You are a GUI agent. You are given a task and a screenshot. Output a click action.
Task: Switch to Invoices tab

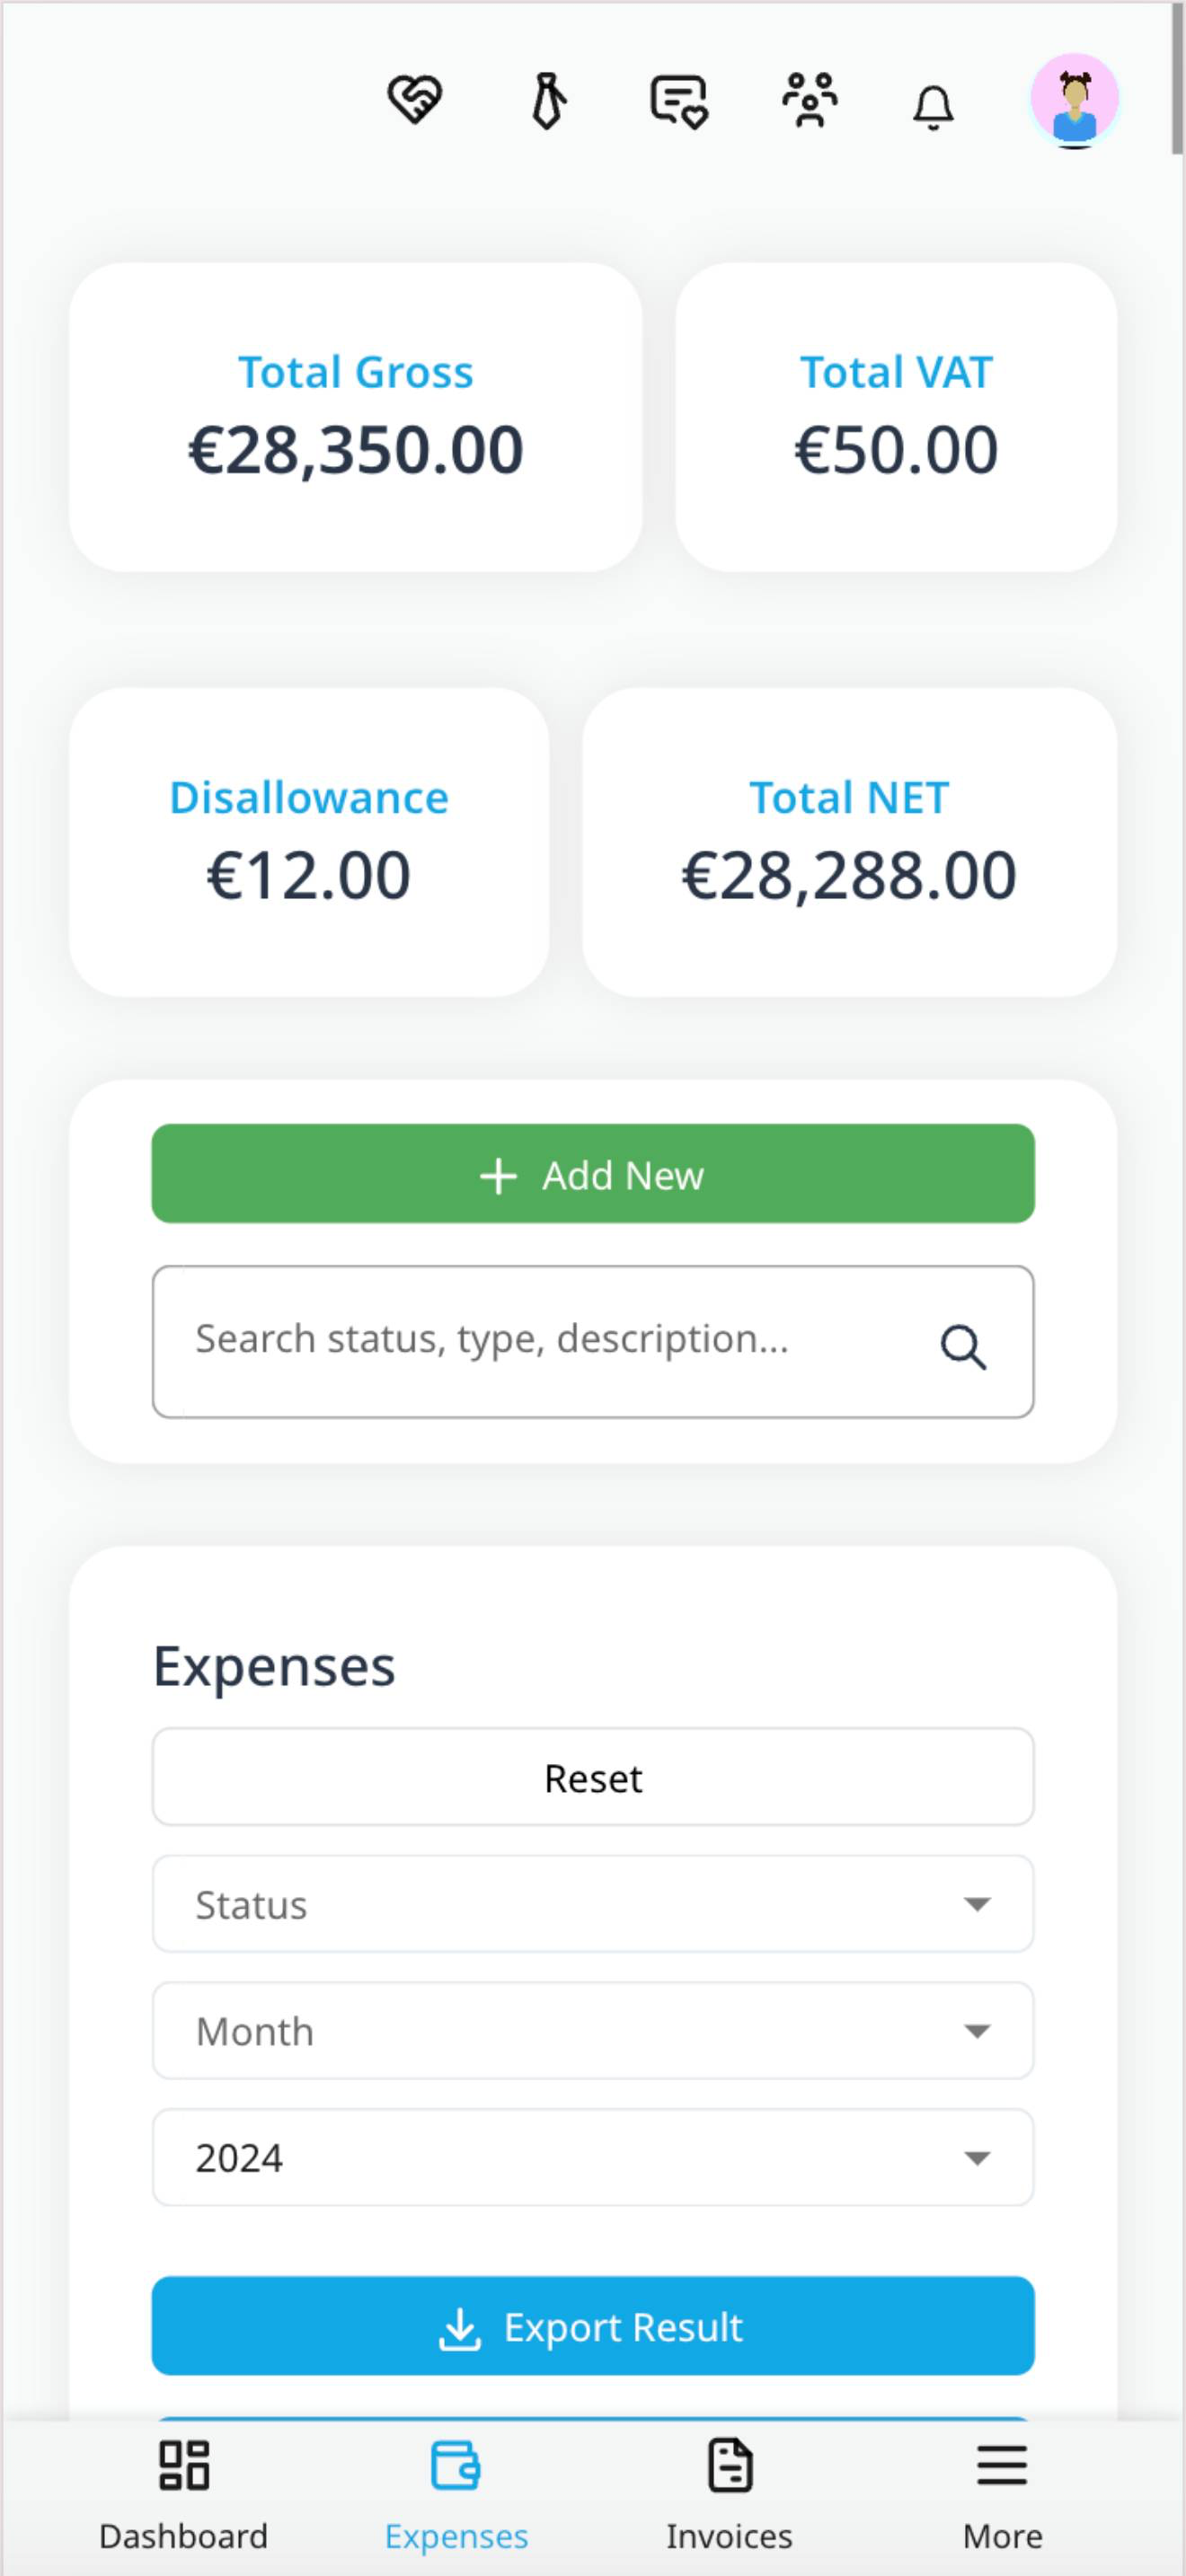[730, 2495]
